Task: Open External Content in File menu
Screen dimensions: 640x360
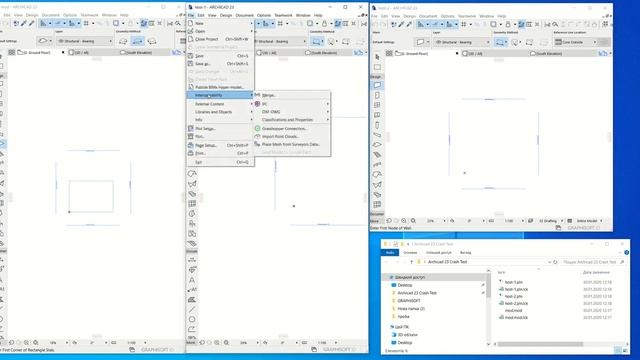Action: coord(220,104)
